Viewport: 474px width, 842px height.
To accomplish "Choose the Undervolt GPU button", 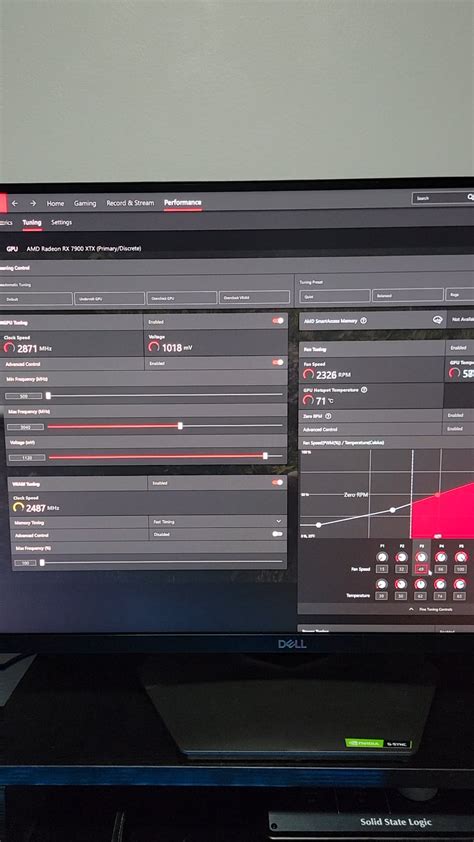I will pos(110,299).
